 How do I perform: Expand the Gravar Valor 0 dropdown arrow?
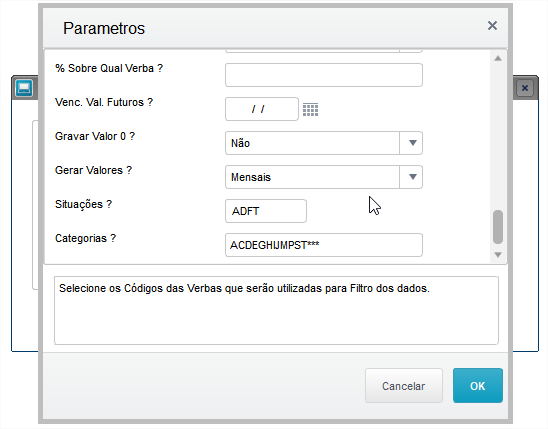pos(412,143)
